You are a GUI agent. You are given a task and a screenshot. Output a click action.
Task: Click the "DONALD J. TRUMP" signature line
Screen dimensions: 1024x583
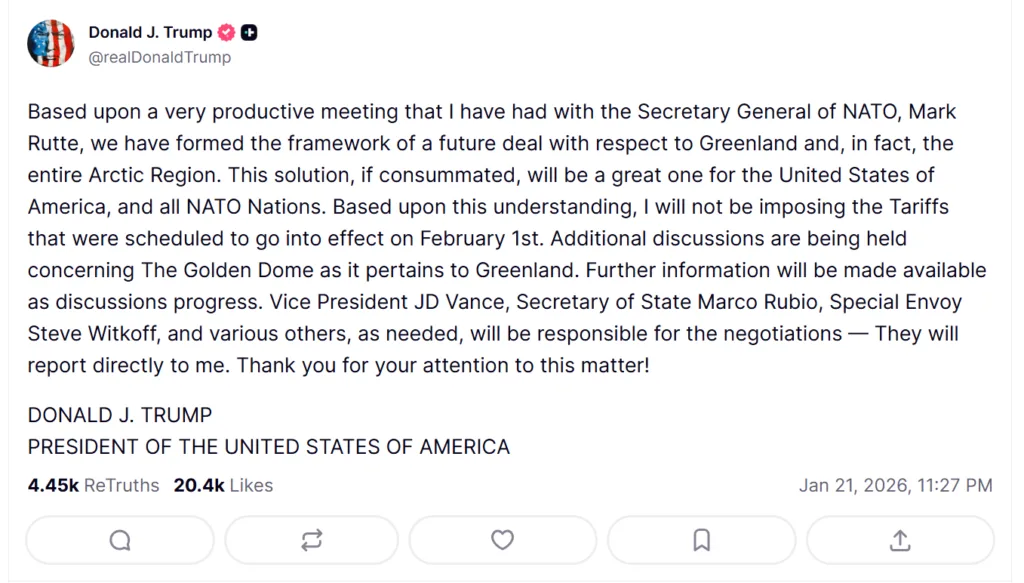[120, 414]
